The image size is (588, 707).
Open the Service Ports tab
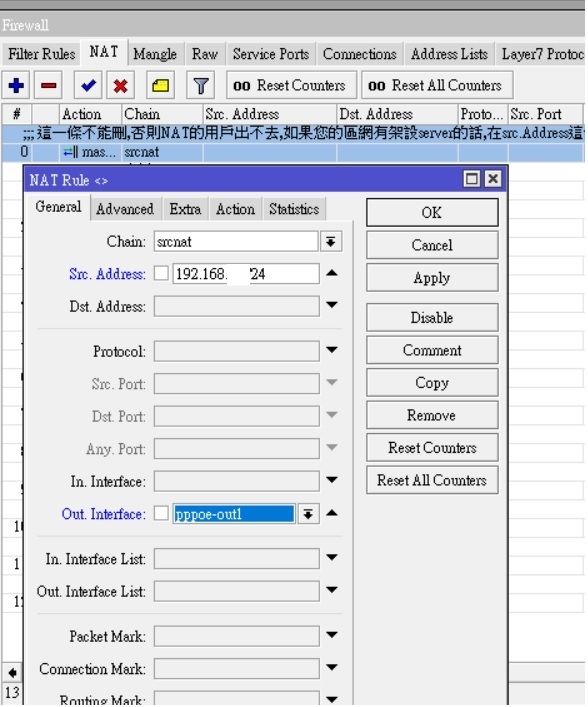click(271, 54)
